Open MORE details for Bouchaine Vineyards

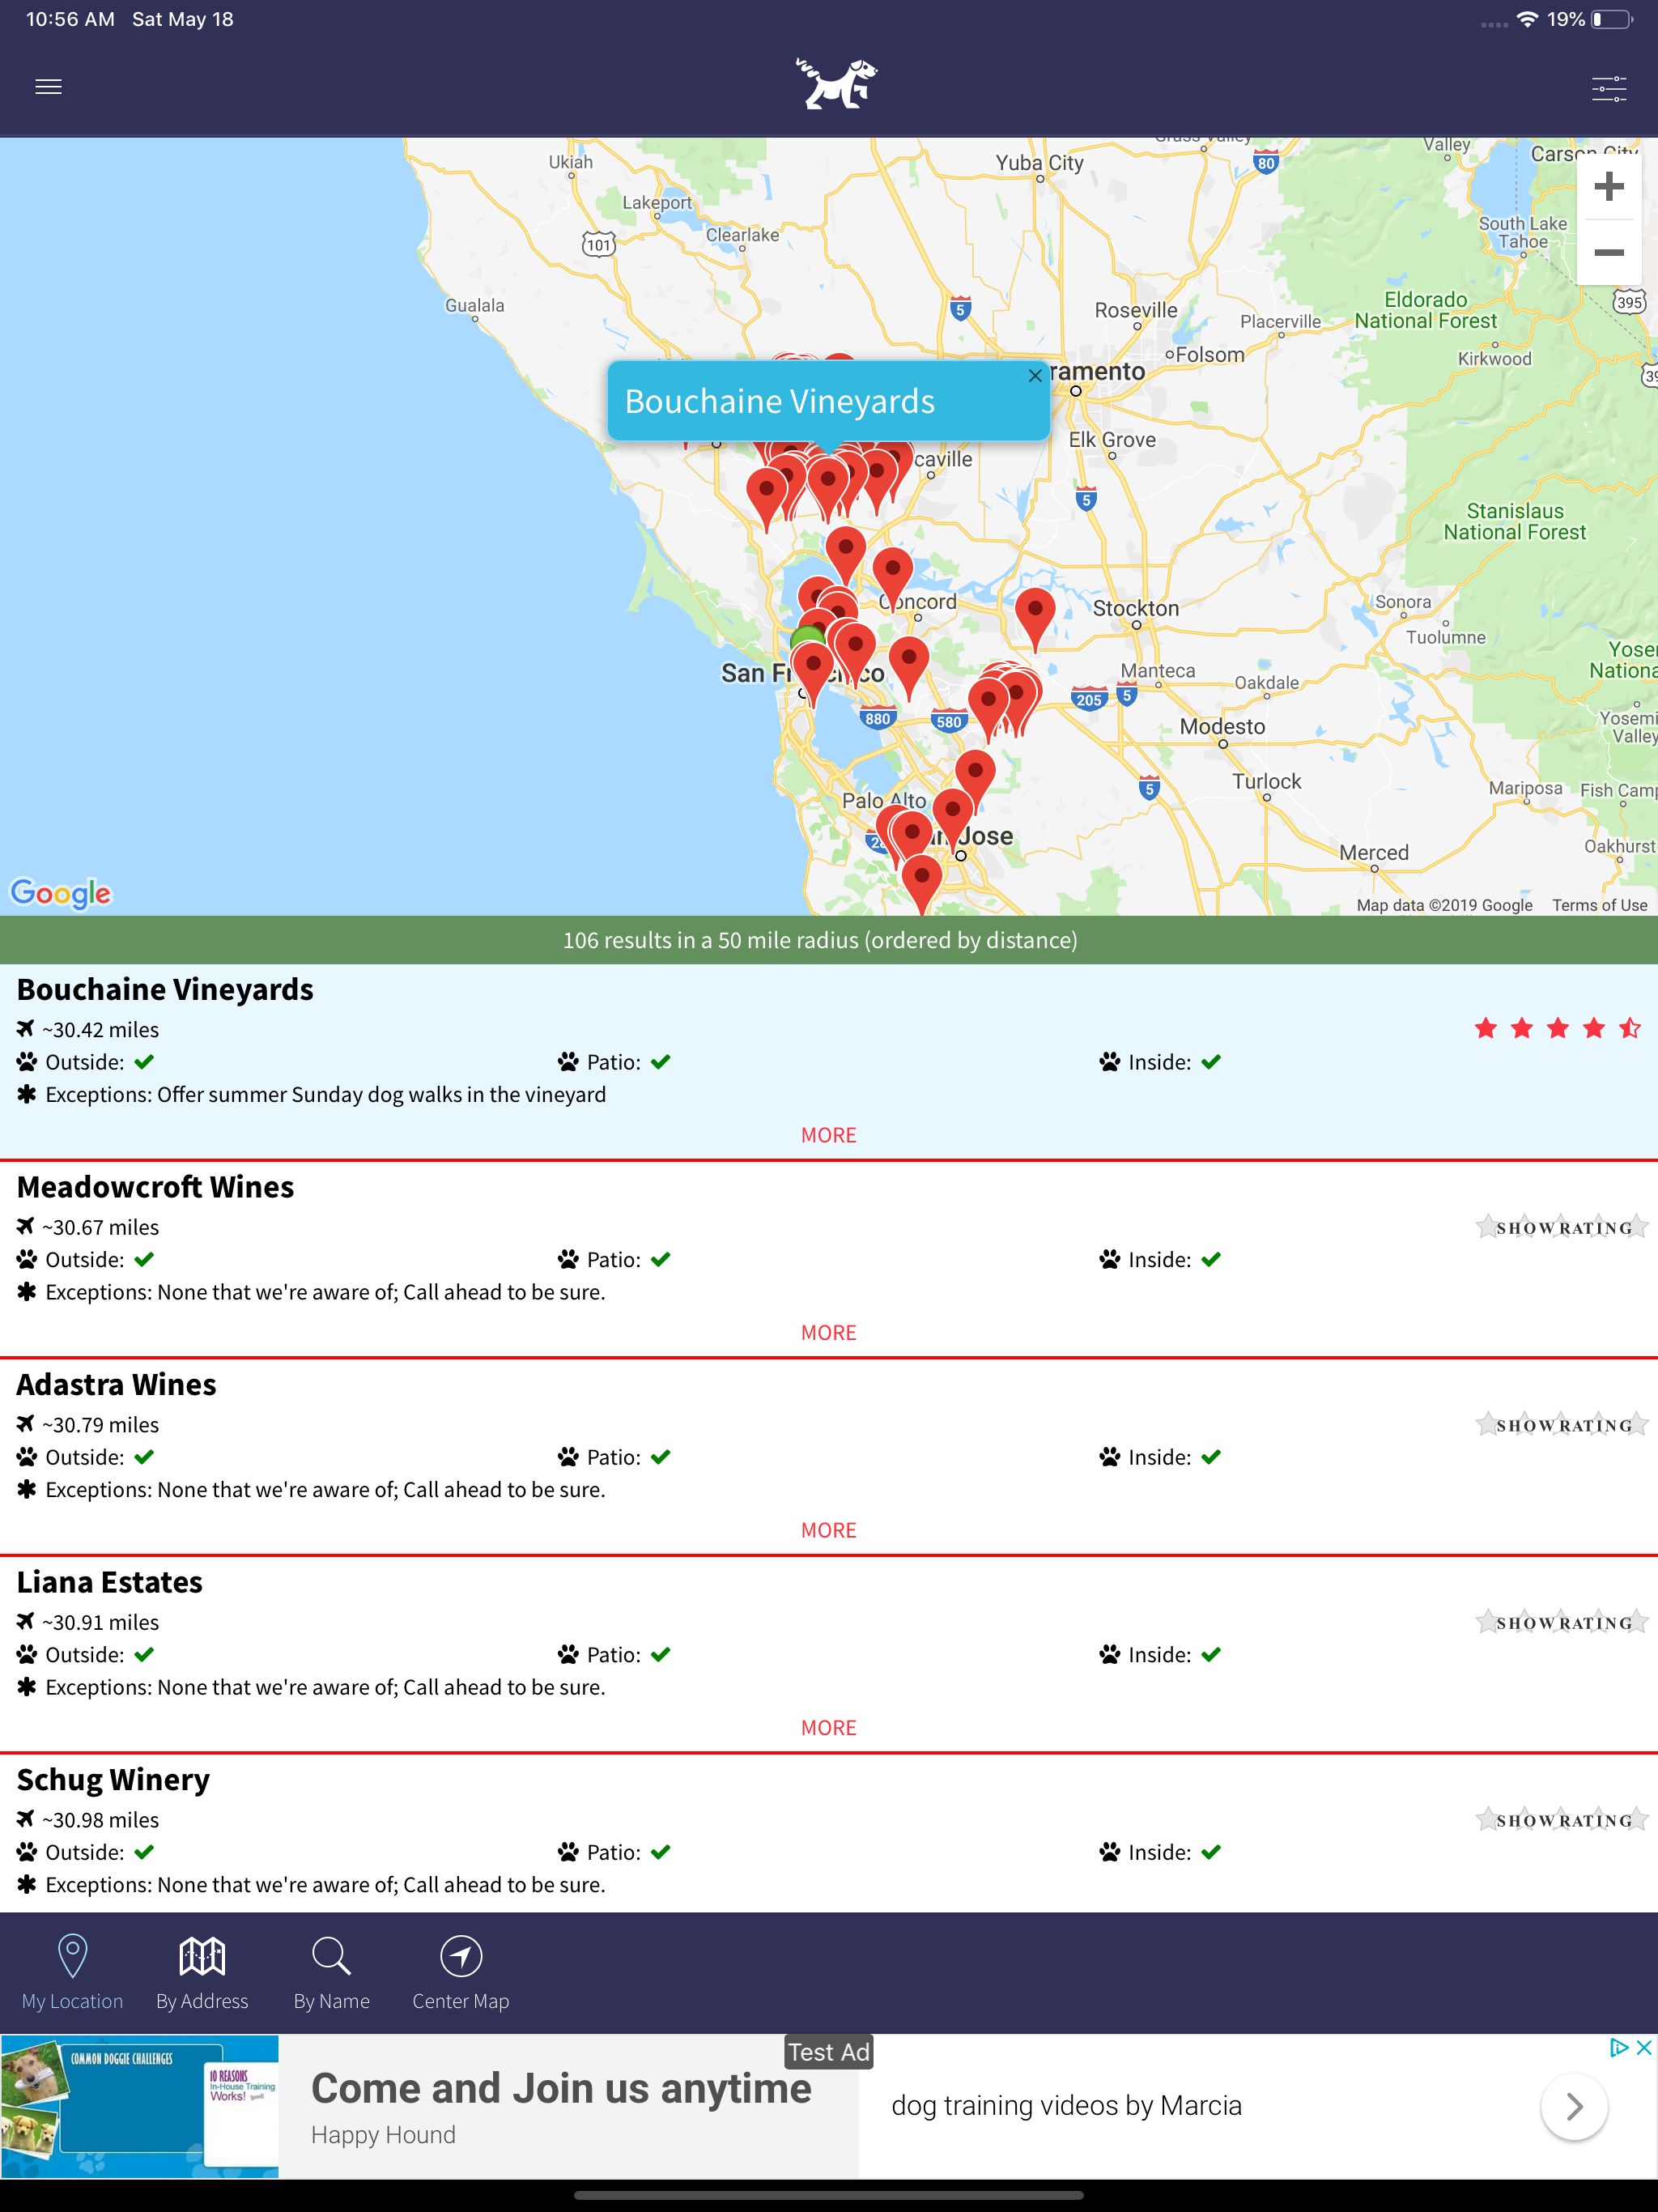(x=829, y=1135)
